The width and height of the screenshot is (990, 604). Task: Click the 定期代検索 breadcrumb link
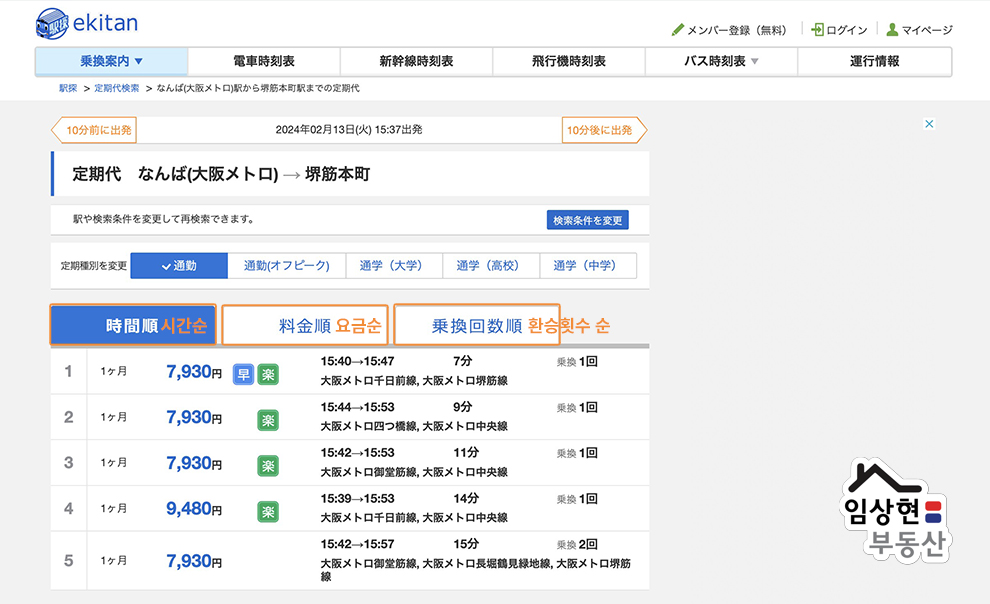(117, 88)
